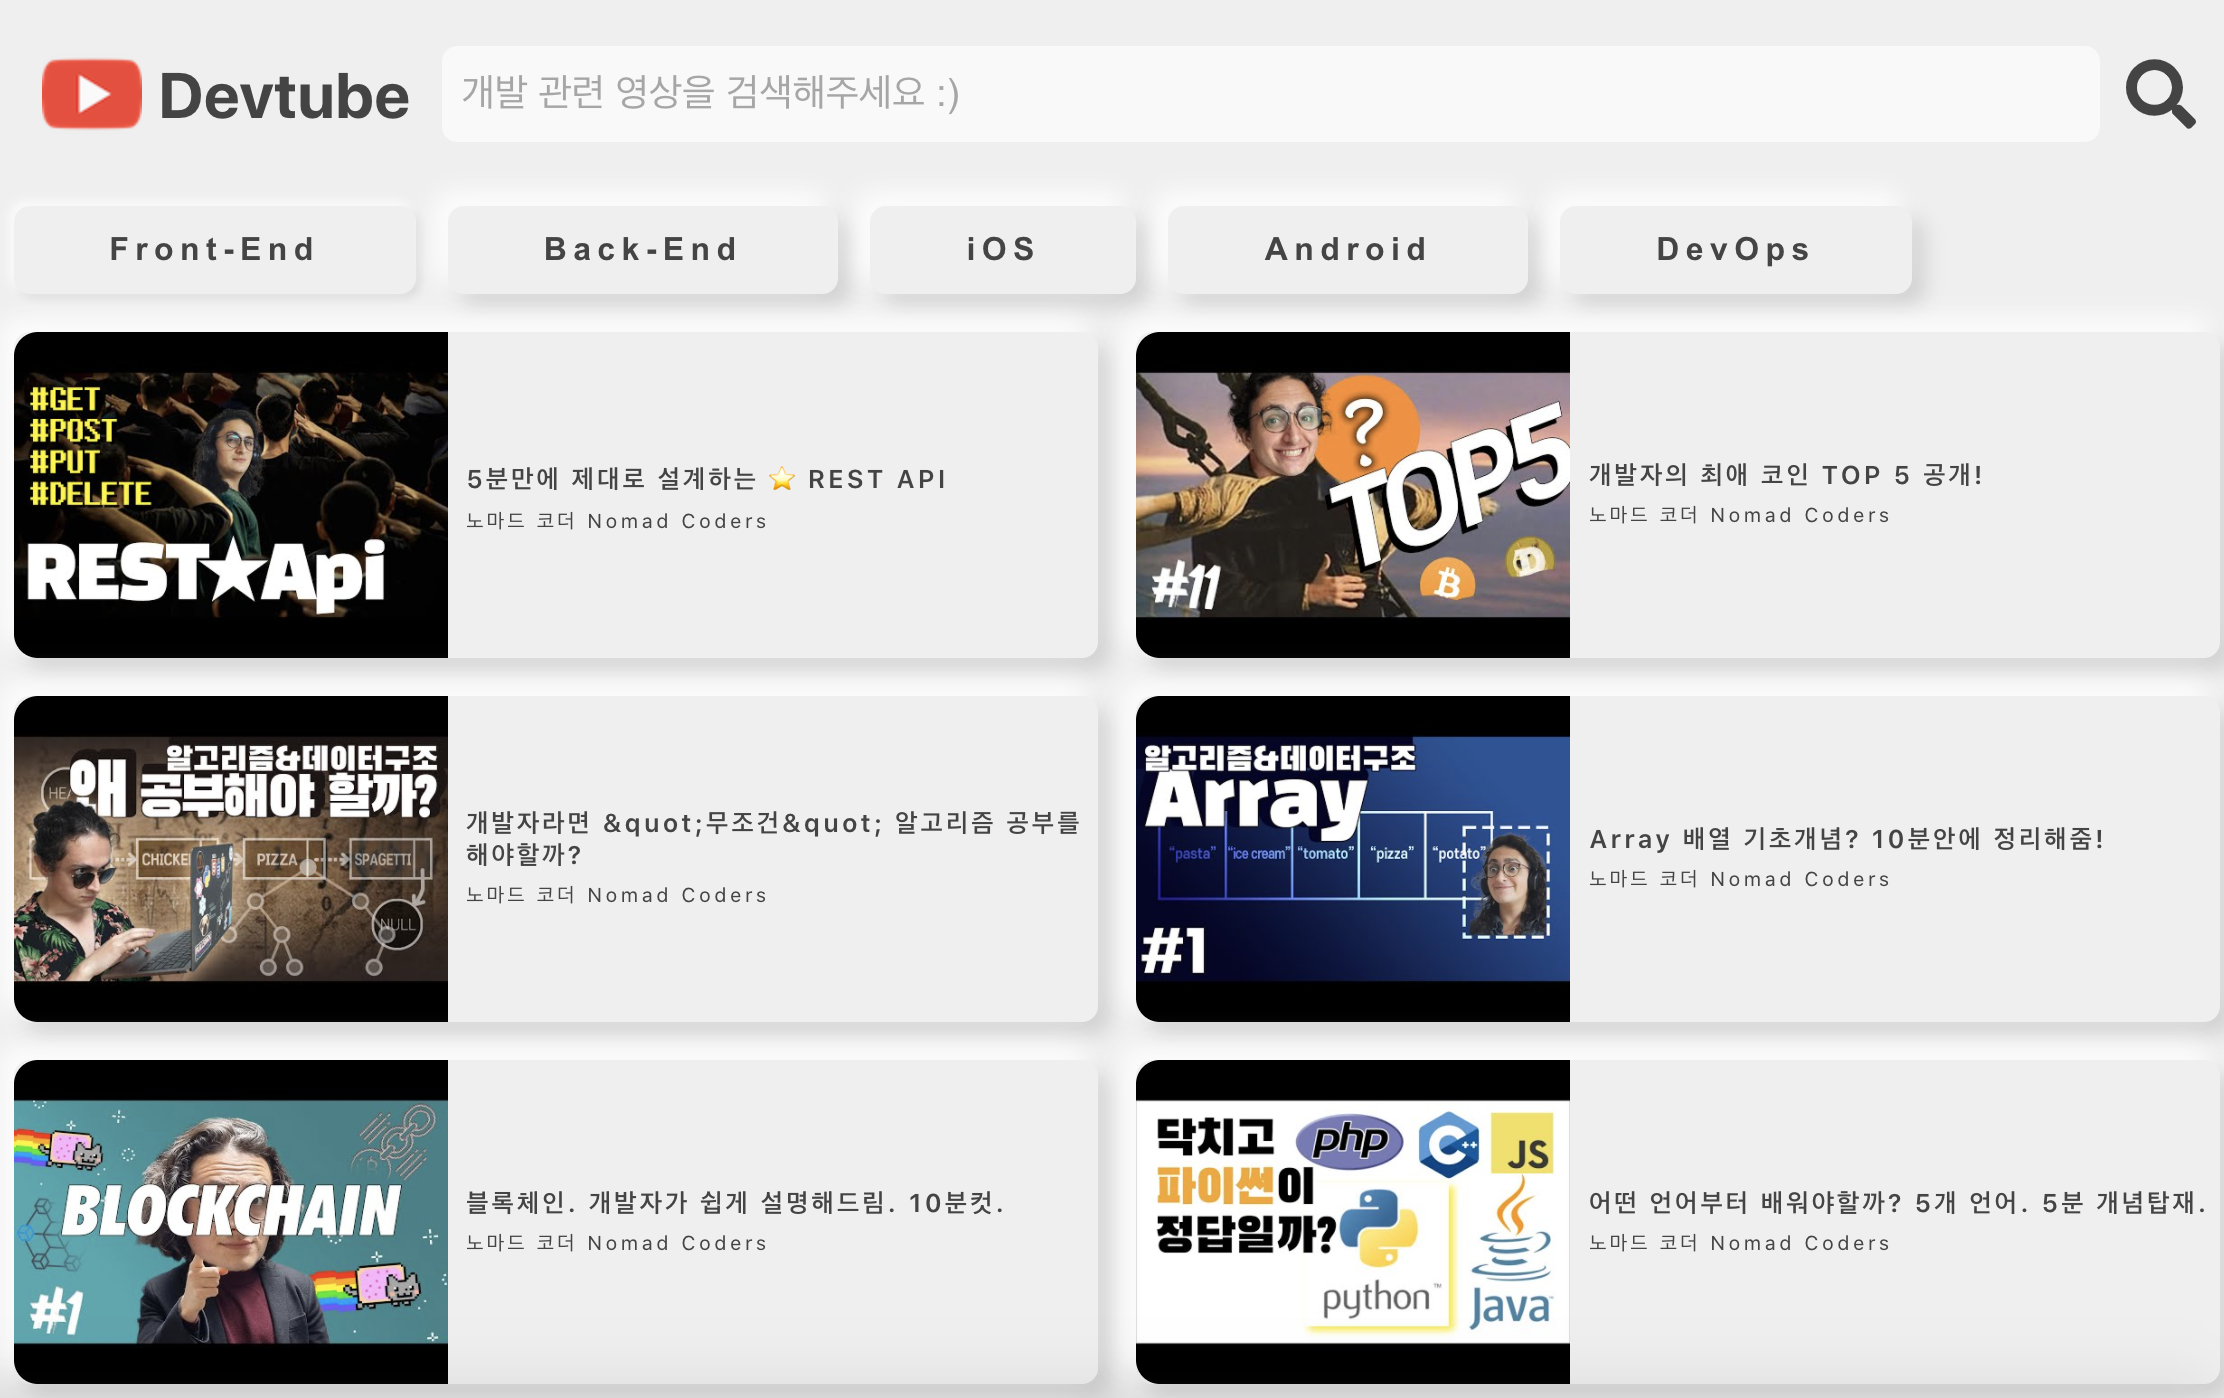Open the programming languages video thumbnail
The image size is (2224, 1398).
click(x=1352, y=1222)
